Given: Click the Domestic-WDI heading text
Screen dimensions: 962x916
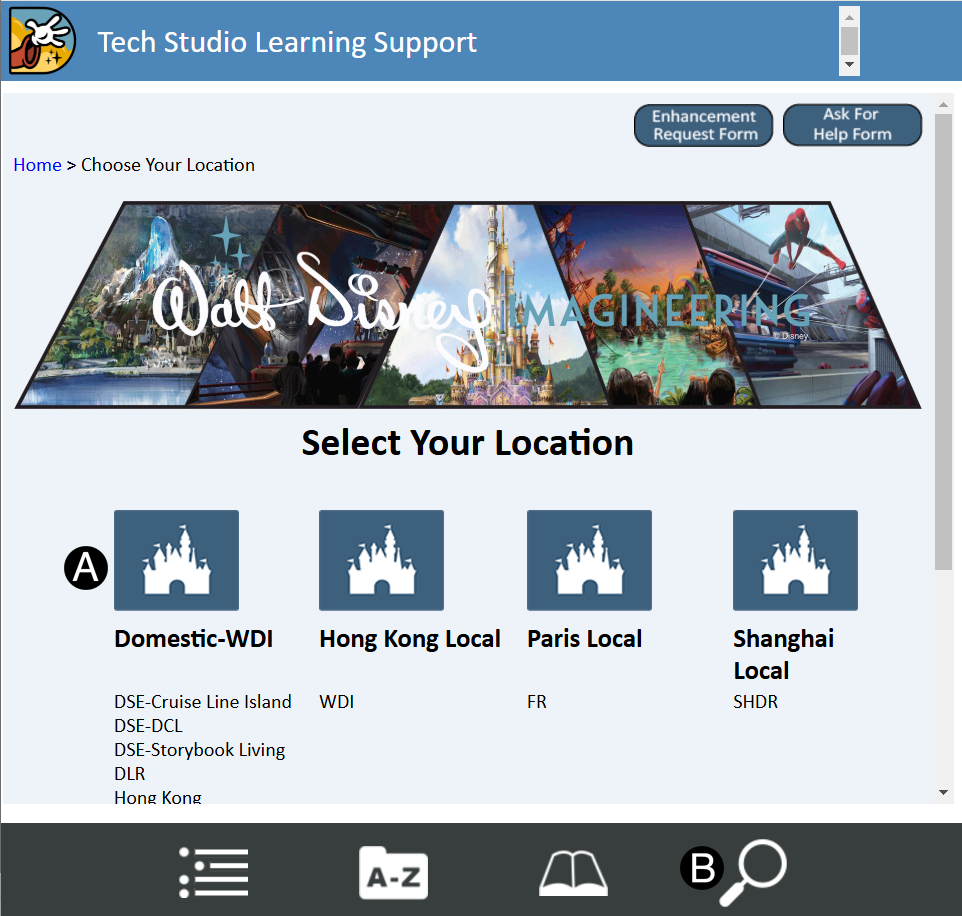Looking at the screenshot, I should click(193, 639).
